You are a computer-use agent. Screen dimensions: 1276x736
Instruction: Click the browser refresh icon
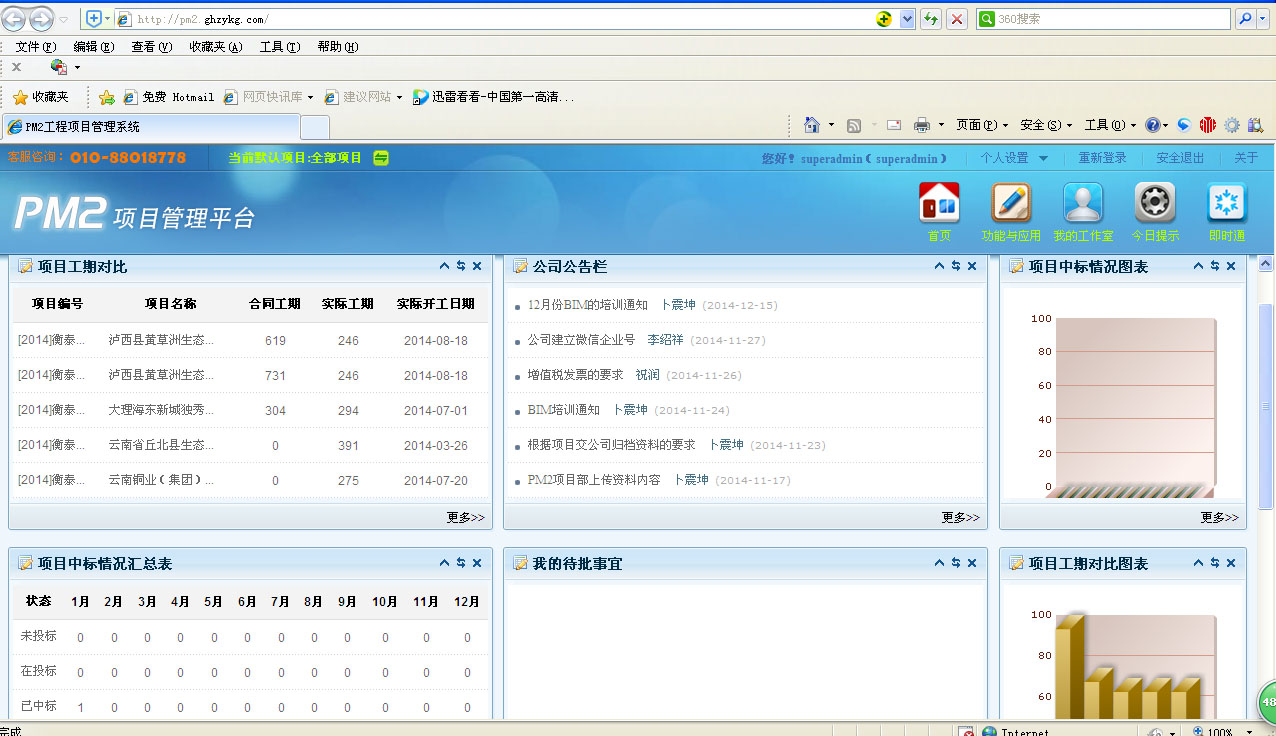point(931,19)
